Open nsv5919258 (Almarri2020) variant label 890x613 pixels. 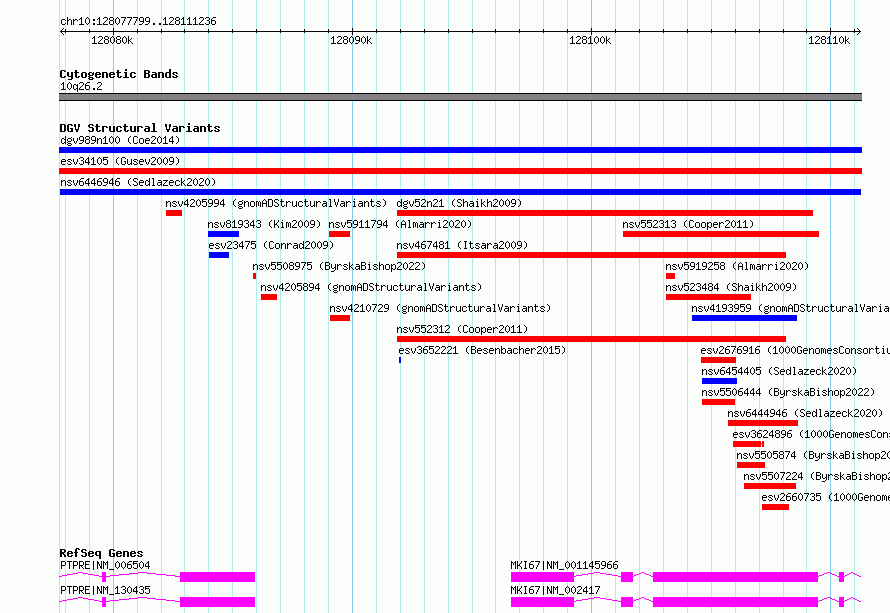[737, 266]
